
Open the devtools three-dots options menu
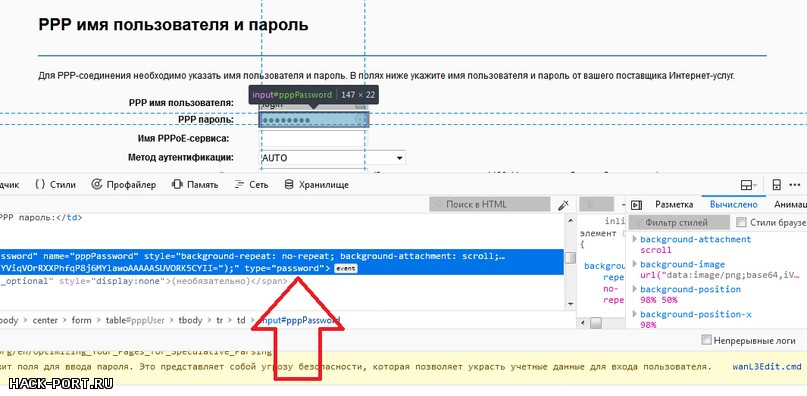point(796,185)
